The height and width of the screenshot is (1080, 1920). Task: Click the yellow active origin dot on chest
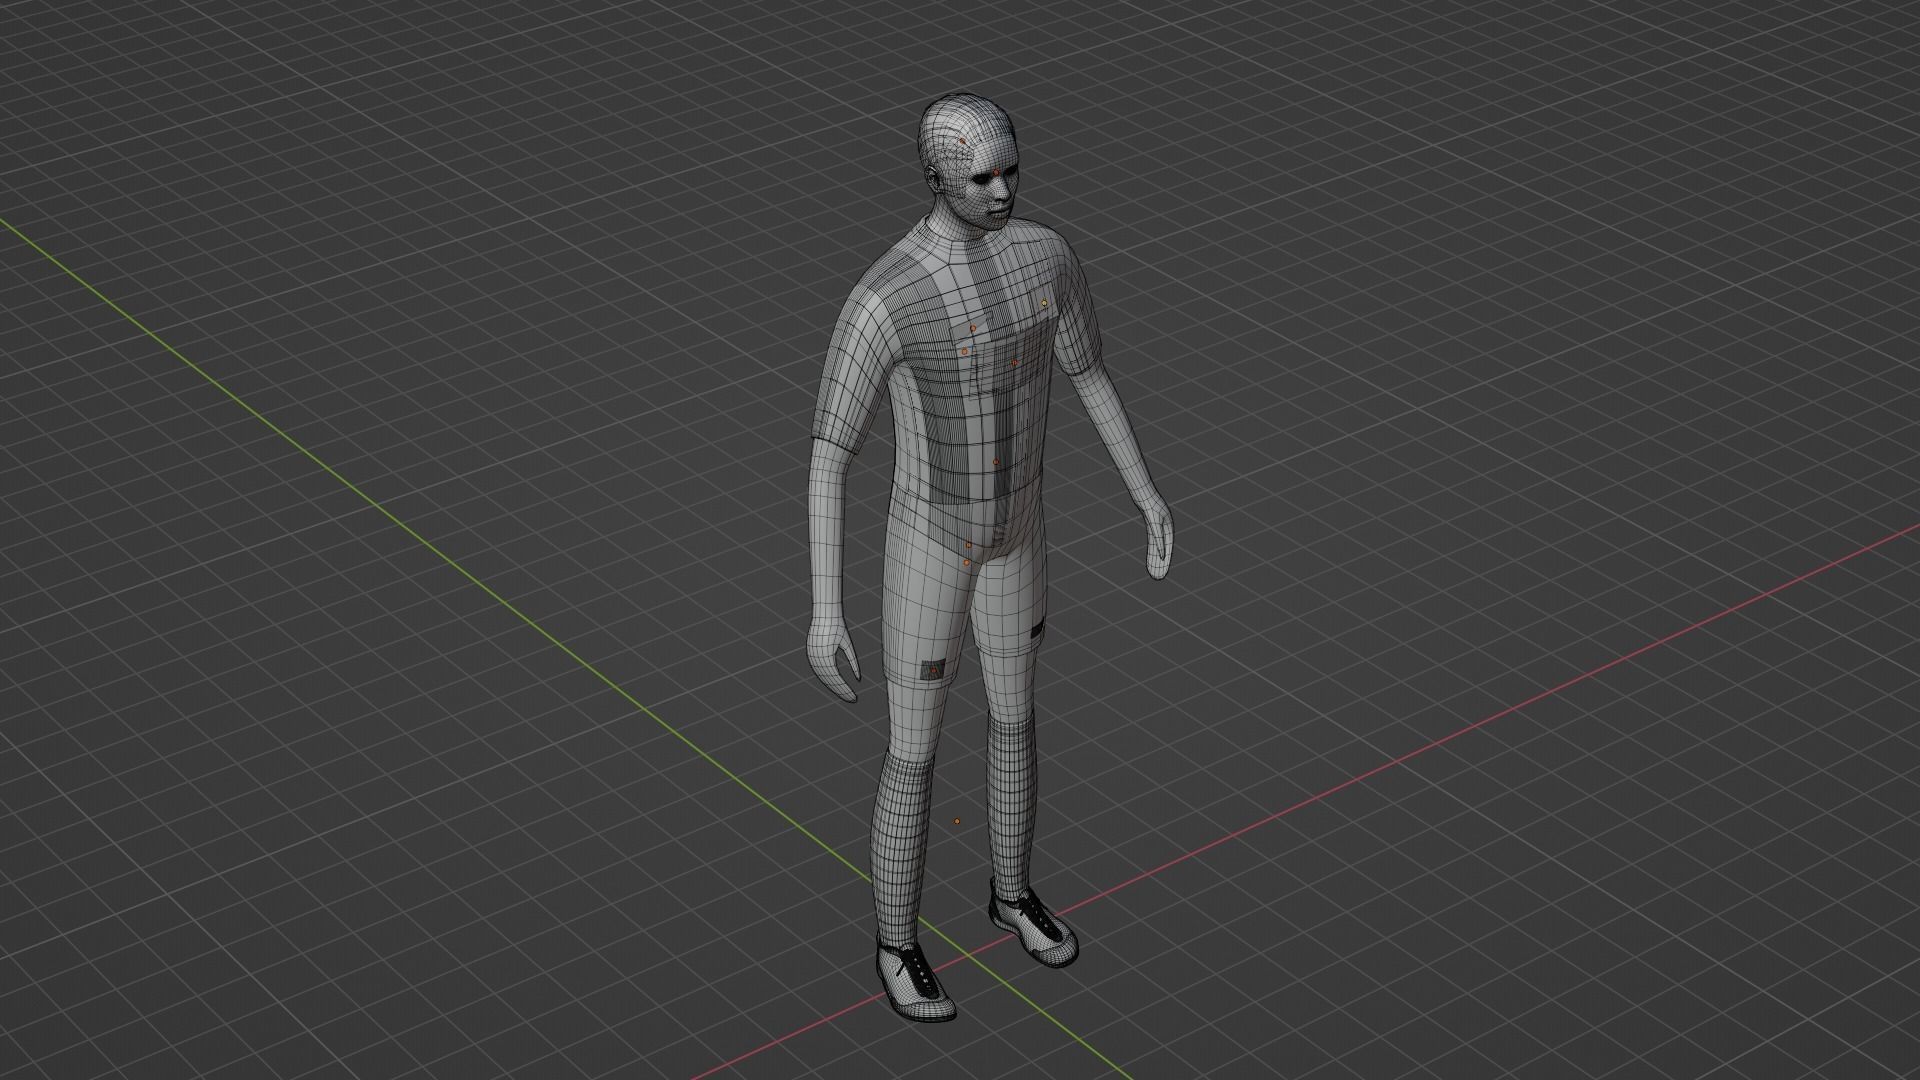1044,301
